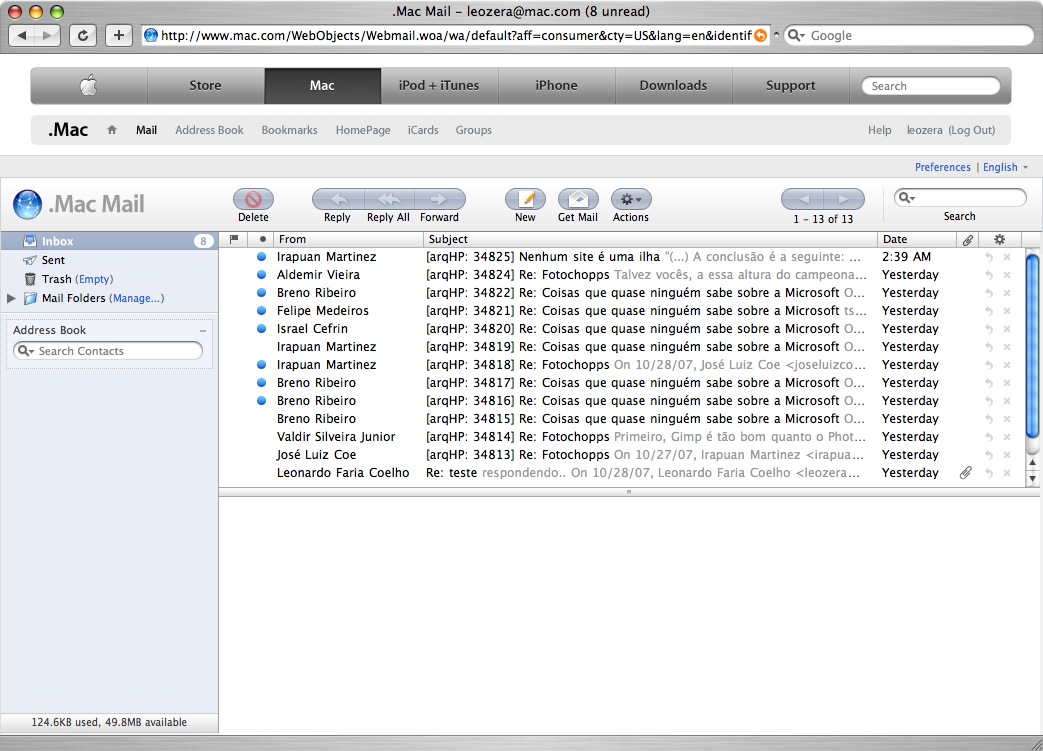The width and height of the screenshot is (1043, 751).
Task: Click the Reply All double-arrow icon
Action: click(x=388, y=199)
